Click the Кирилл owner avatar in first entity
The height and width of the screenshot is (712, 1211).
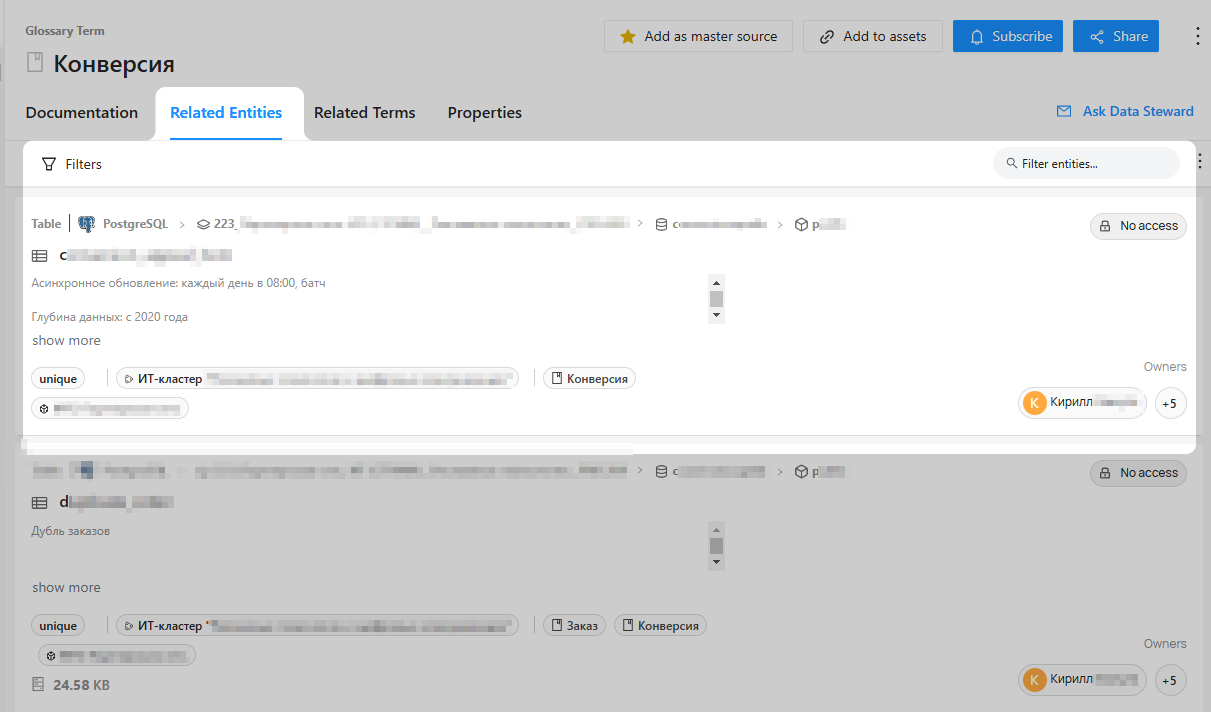point(1035,403)
